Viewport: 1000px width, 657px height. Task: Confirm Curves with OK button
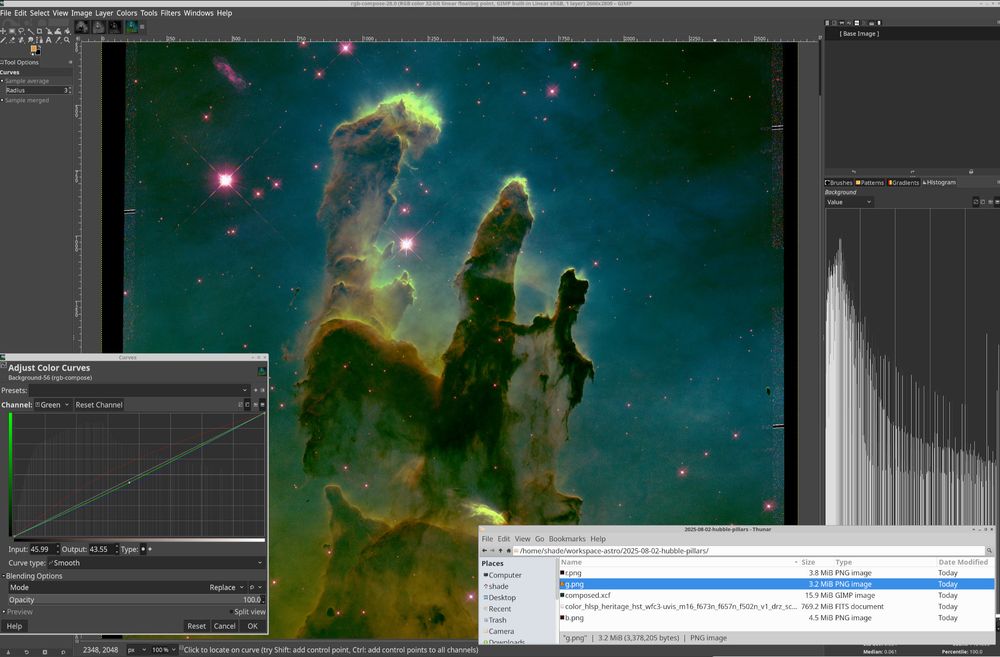[x=253, y=626]
